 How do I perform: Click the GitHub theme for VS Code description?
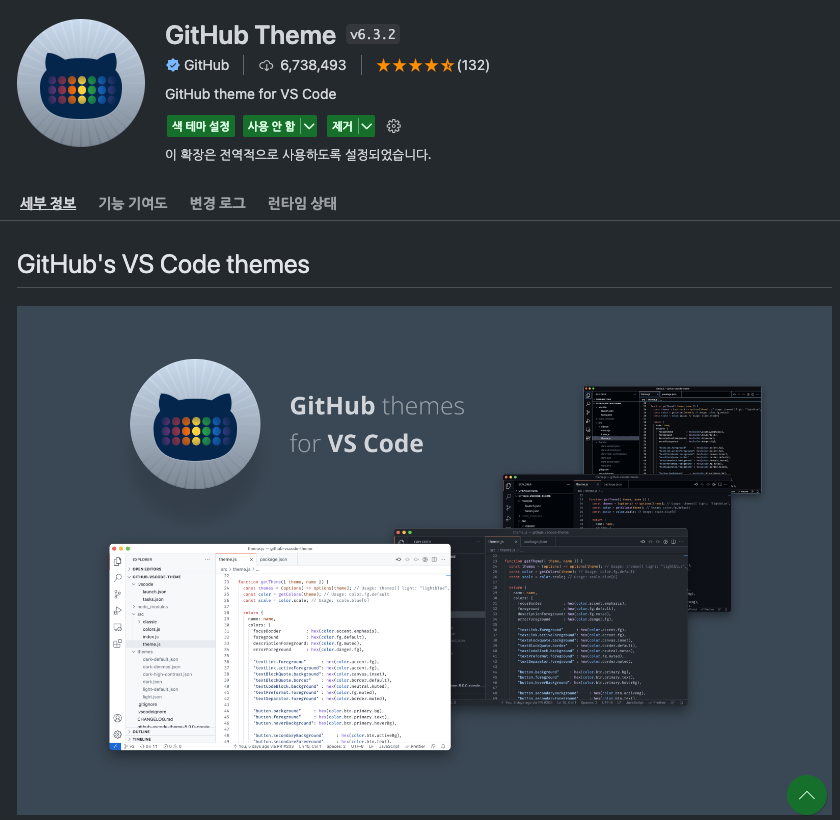tap(251, 94)
